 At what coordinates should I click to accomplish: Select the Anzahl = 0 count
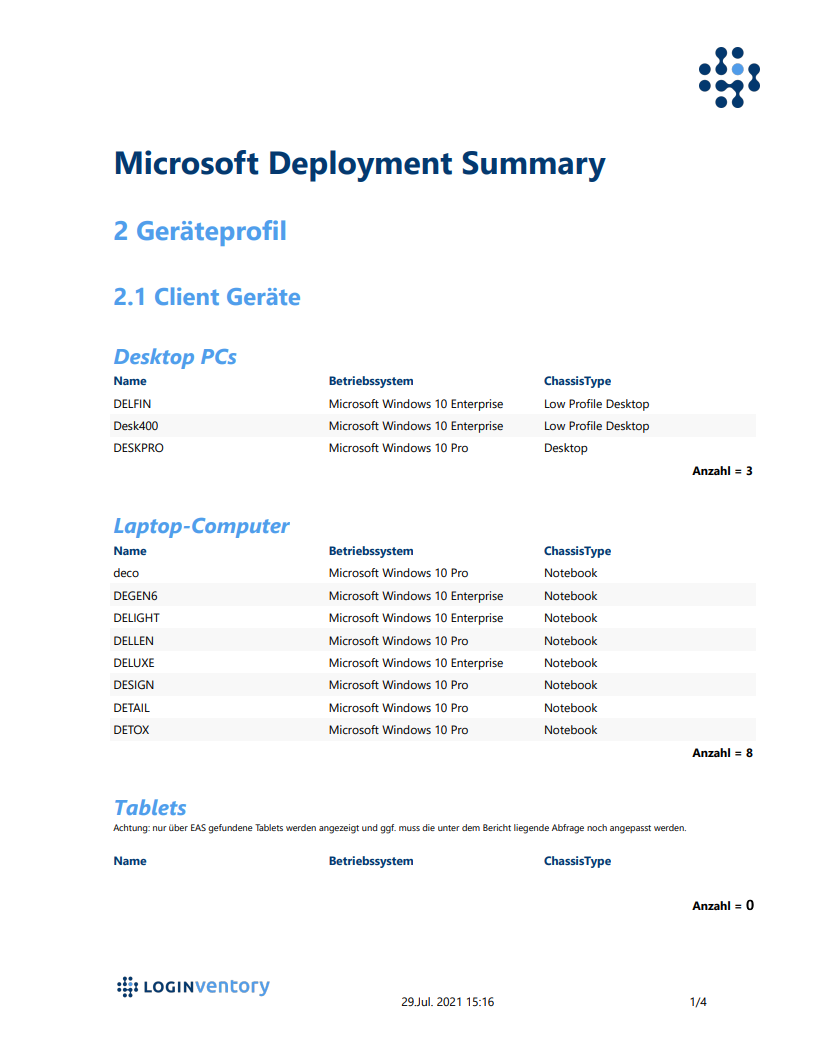[x=723, y=906]
